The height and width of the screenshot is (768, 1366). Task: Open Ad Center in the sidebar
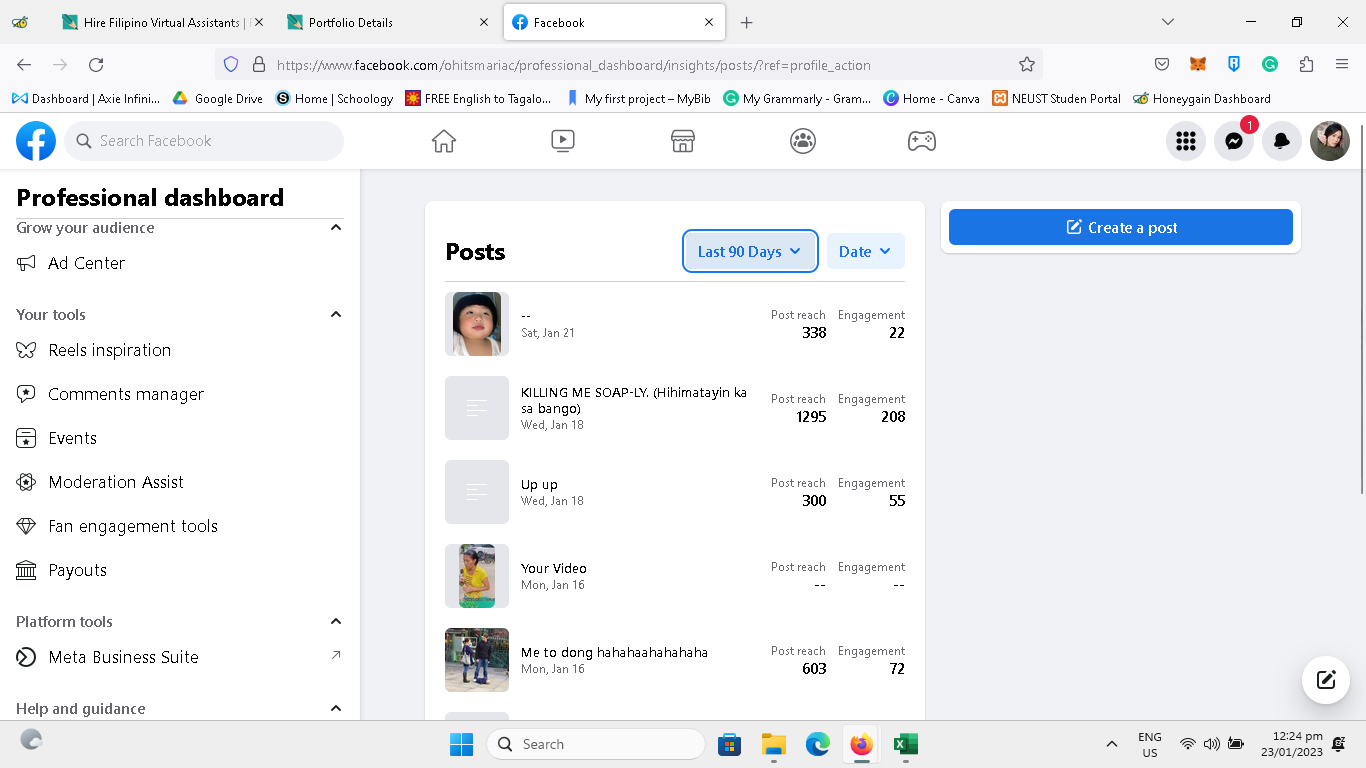180,263
